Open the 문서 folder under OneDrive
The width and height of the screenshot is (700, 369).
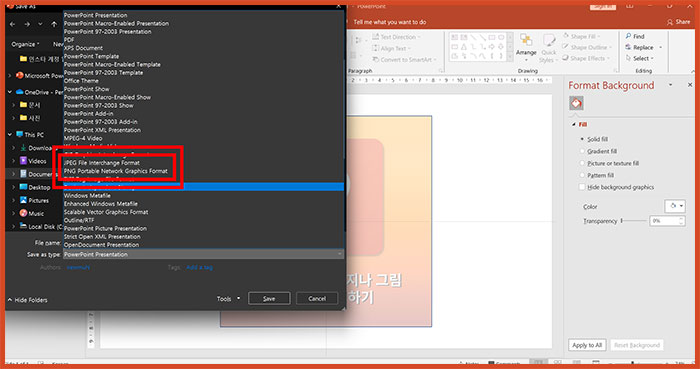pyautogui.click(x=30, y=105)
